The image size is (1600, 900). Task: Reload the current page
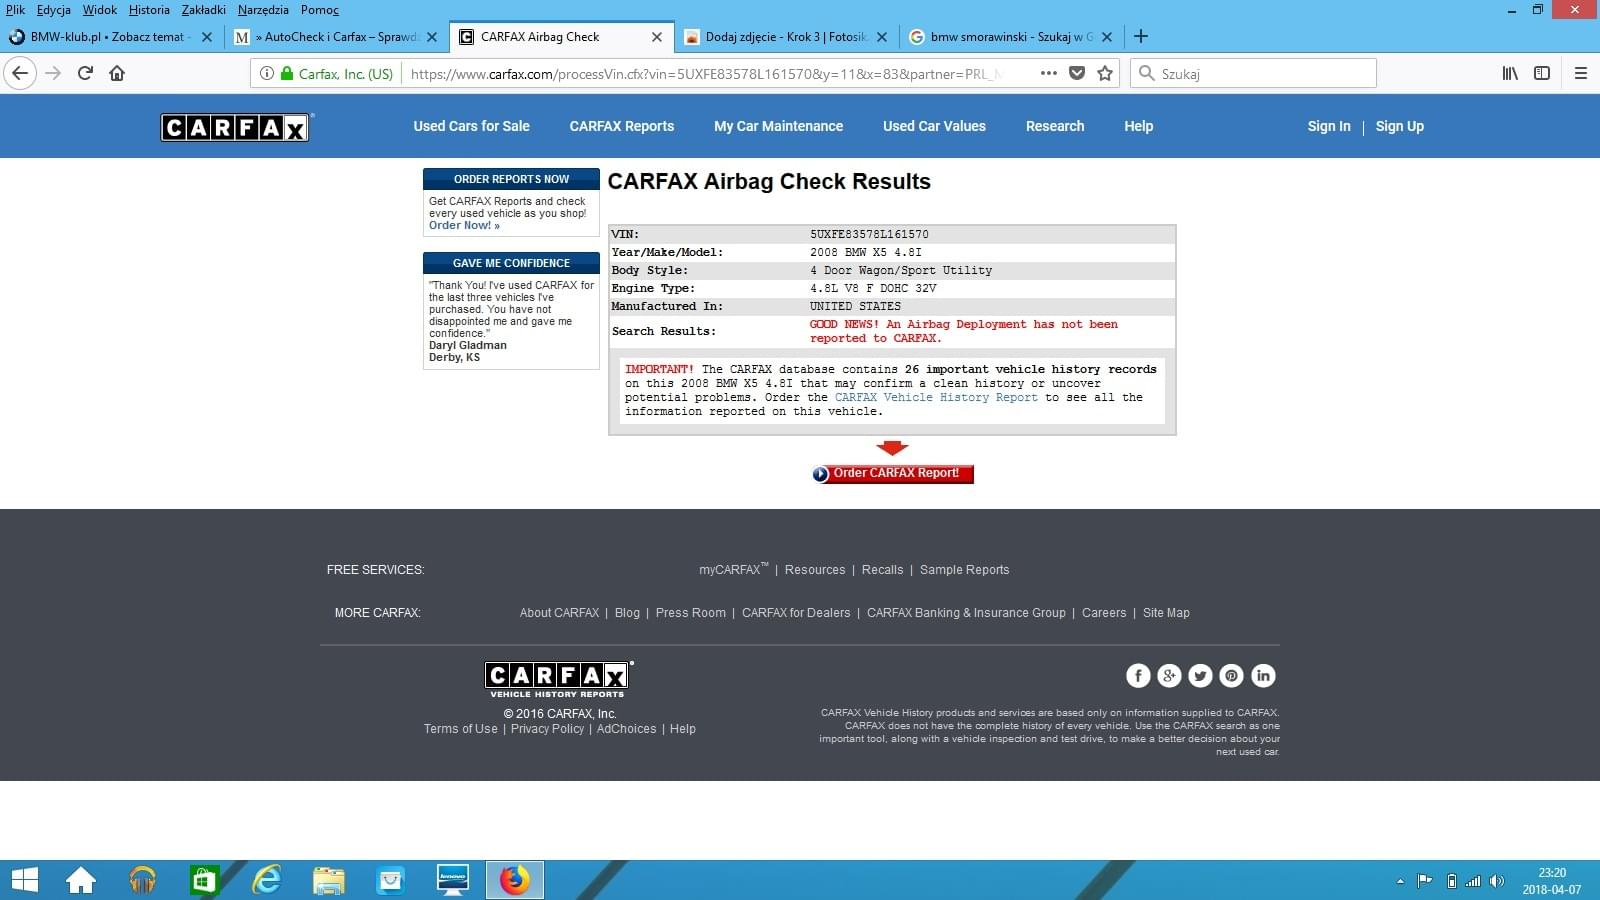(85, 73)
